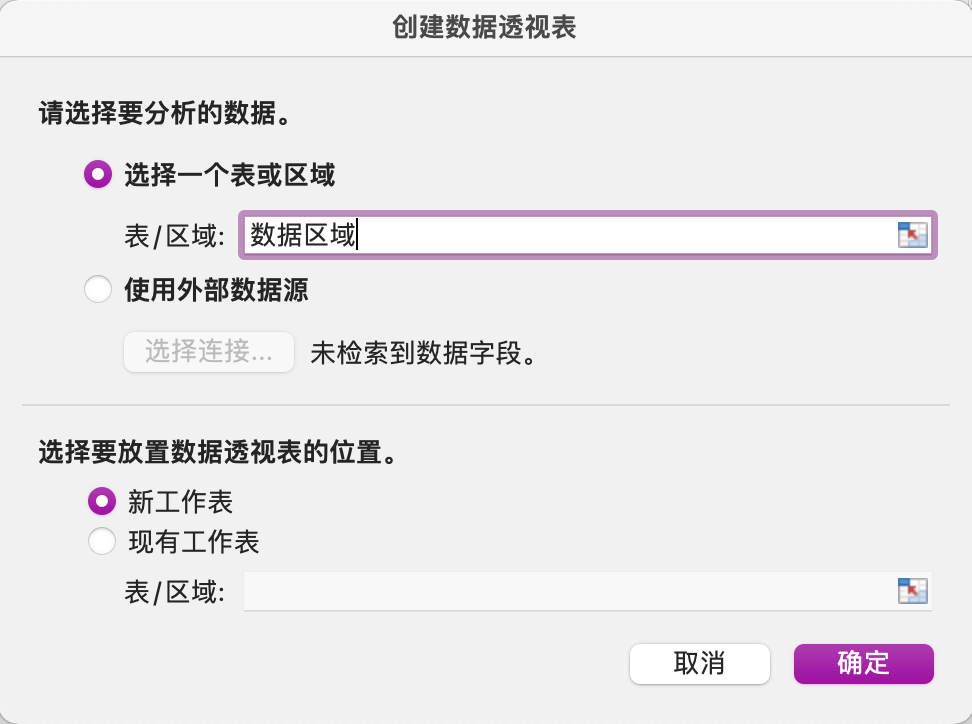The height and width of the screenshot is (724, 972).
Task: Choose the 新工作表 radio option
Action: (102, 500)
